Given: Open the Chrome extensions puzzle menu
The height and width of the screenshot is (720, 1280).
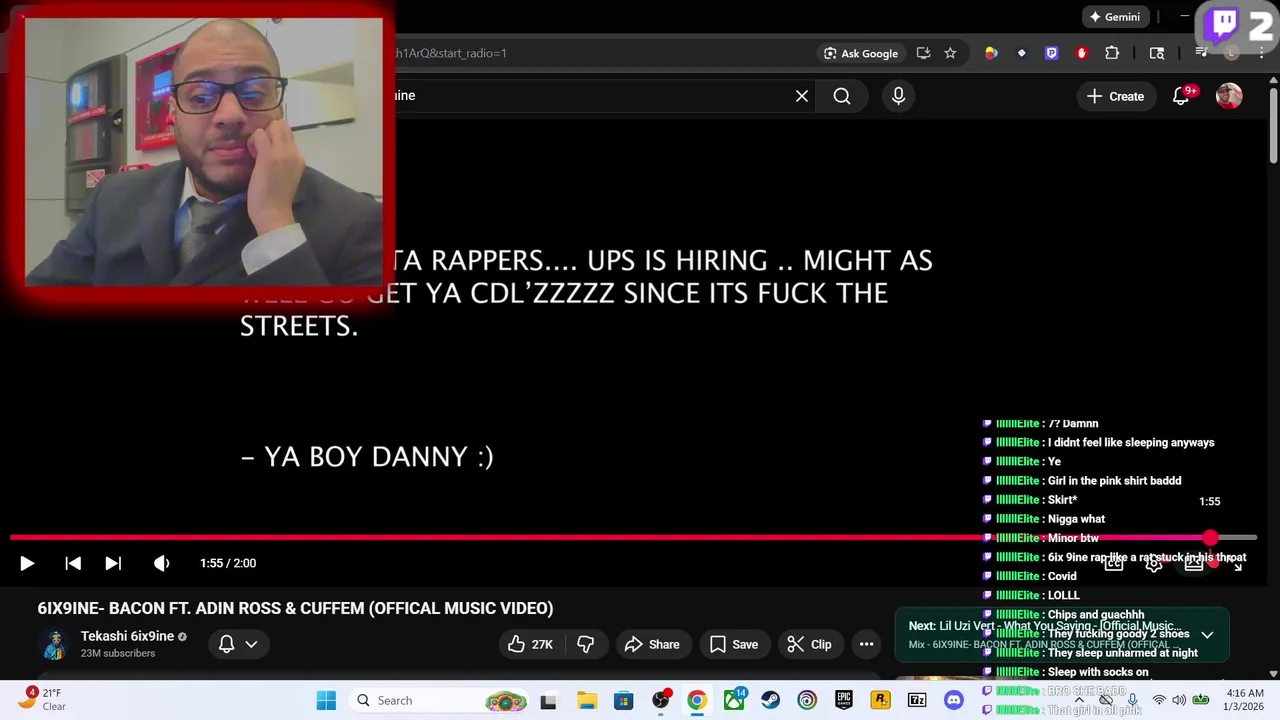Looking at the screenshot, I should point(1112,53).
